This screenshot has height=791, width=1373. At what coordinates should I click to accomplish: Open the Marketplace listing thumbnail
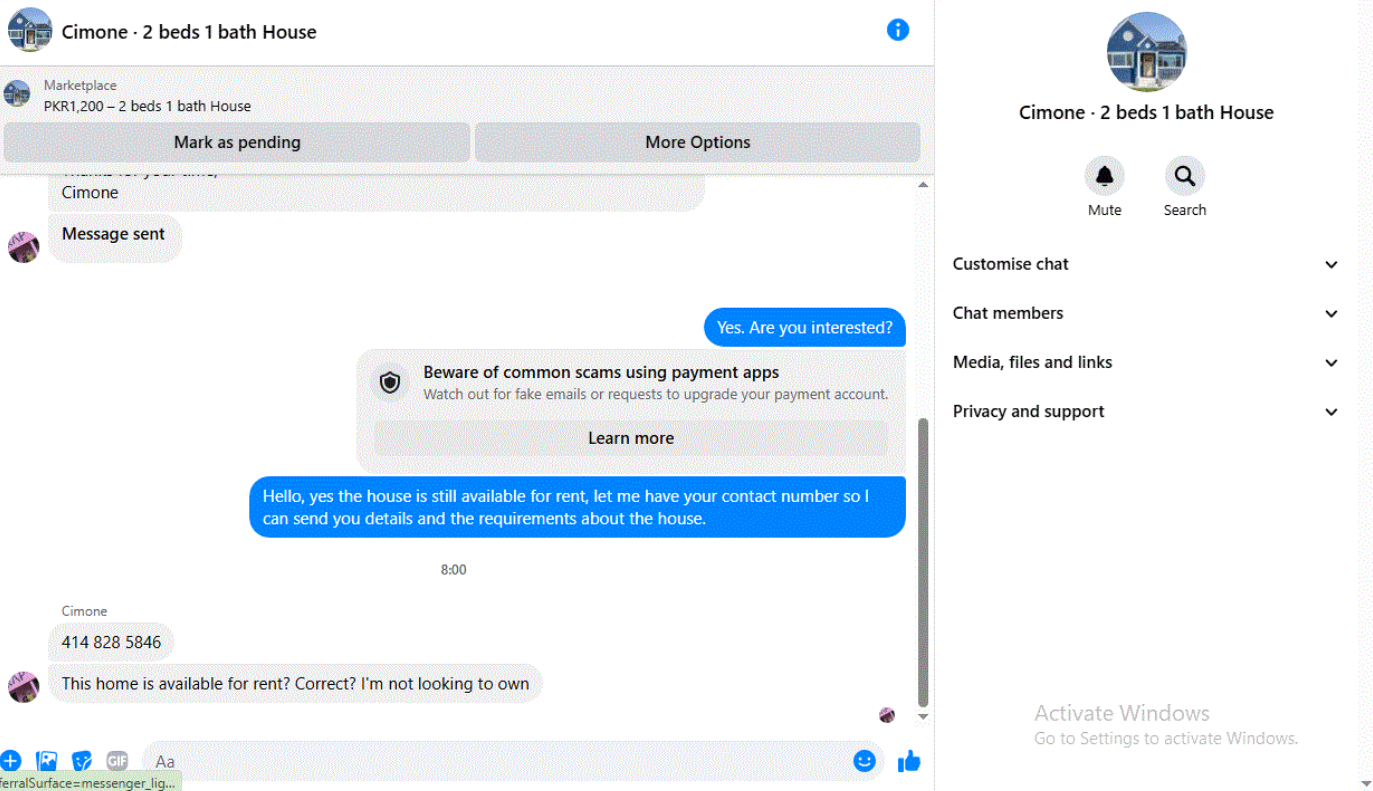(x=17, y=95)
